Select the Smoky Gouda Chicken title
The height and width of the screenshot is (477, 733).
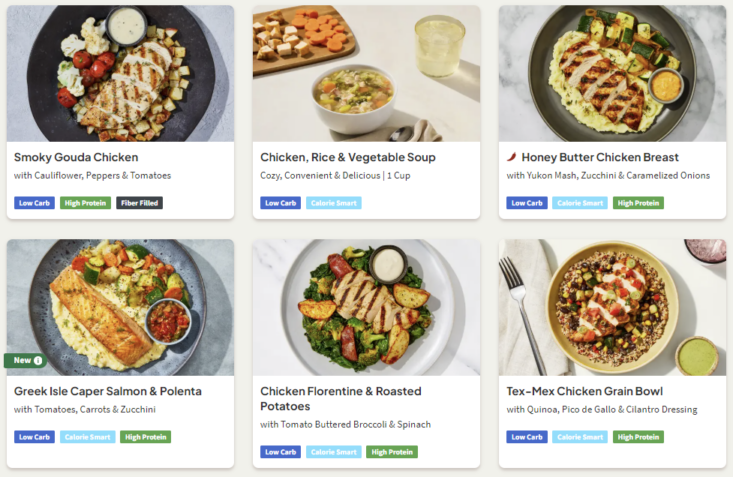pyautogui.click(x=76, y=158)
